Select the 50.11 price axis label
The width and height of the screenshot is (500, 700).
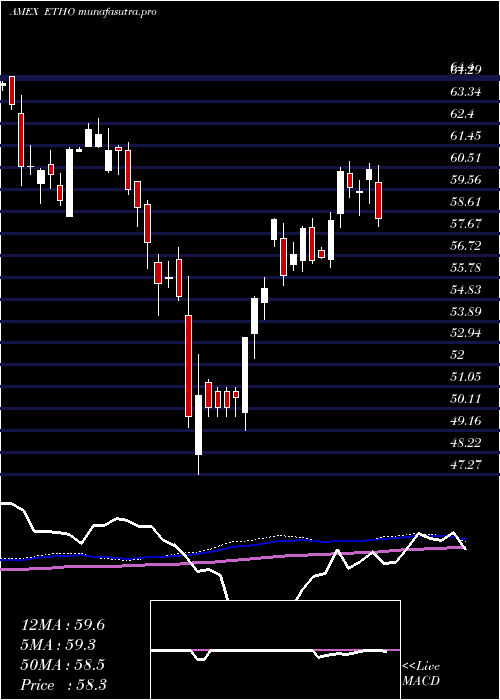tap(466, 399)
